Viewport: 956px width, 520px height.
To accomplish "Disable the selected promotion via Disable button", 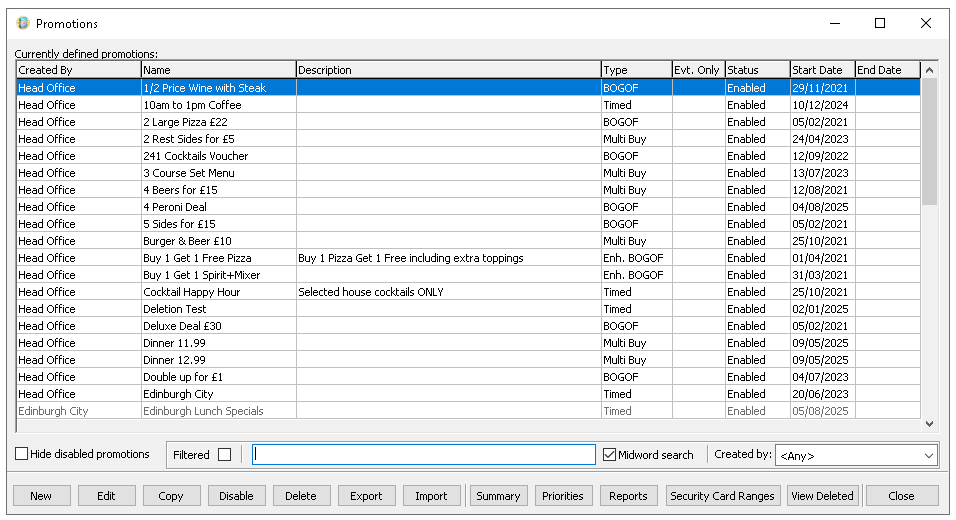I will [236, 496].
